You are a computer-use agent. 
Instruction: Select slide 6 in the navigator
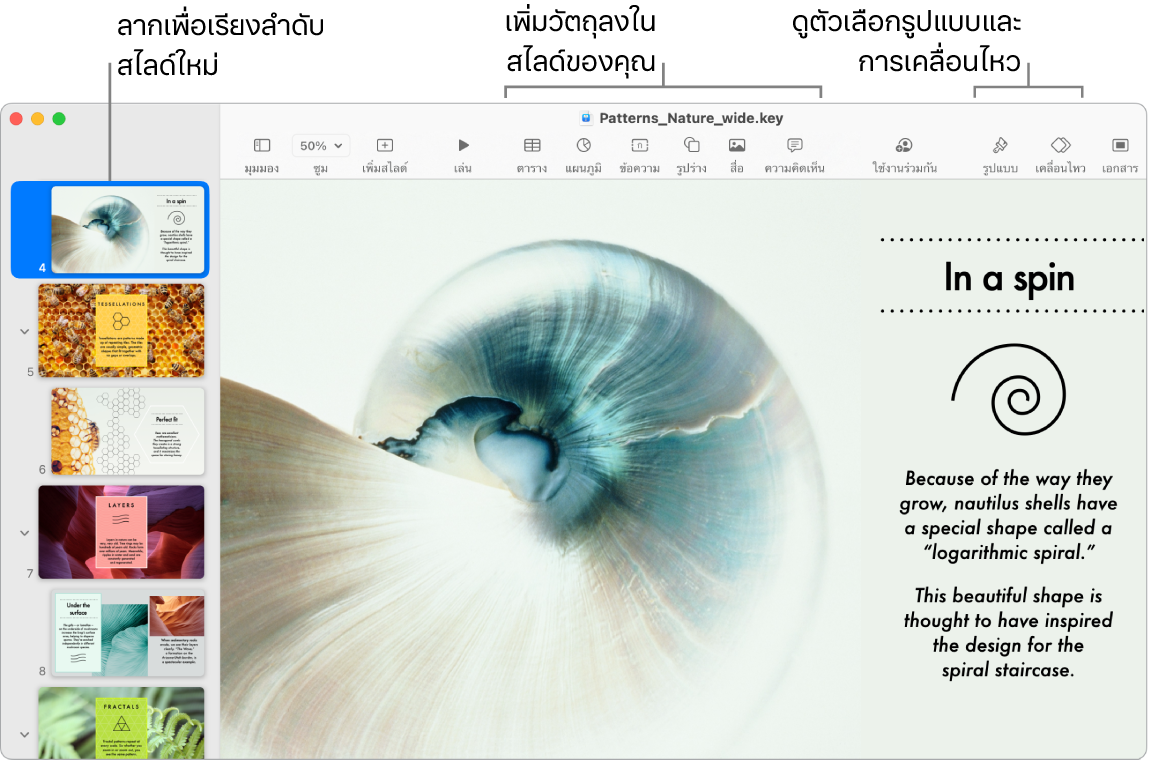126,431
